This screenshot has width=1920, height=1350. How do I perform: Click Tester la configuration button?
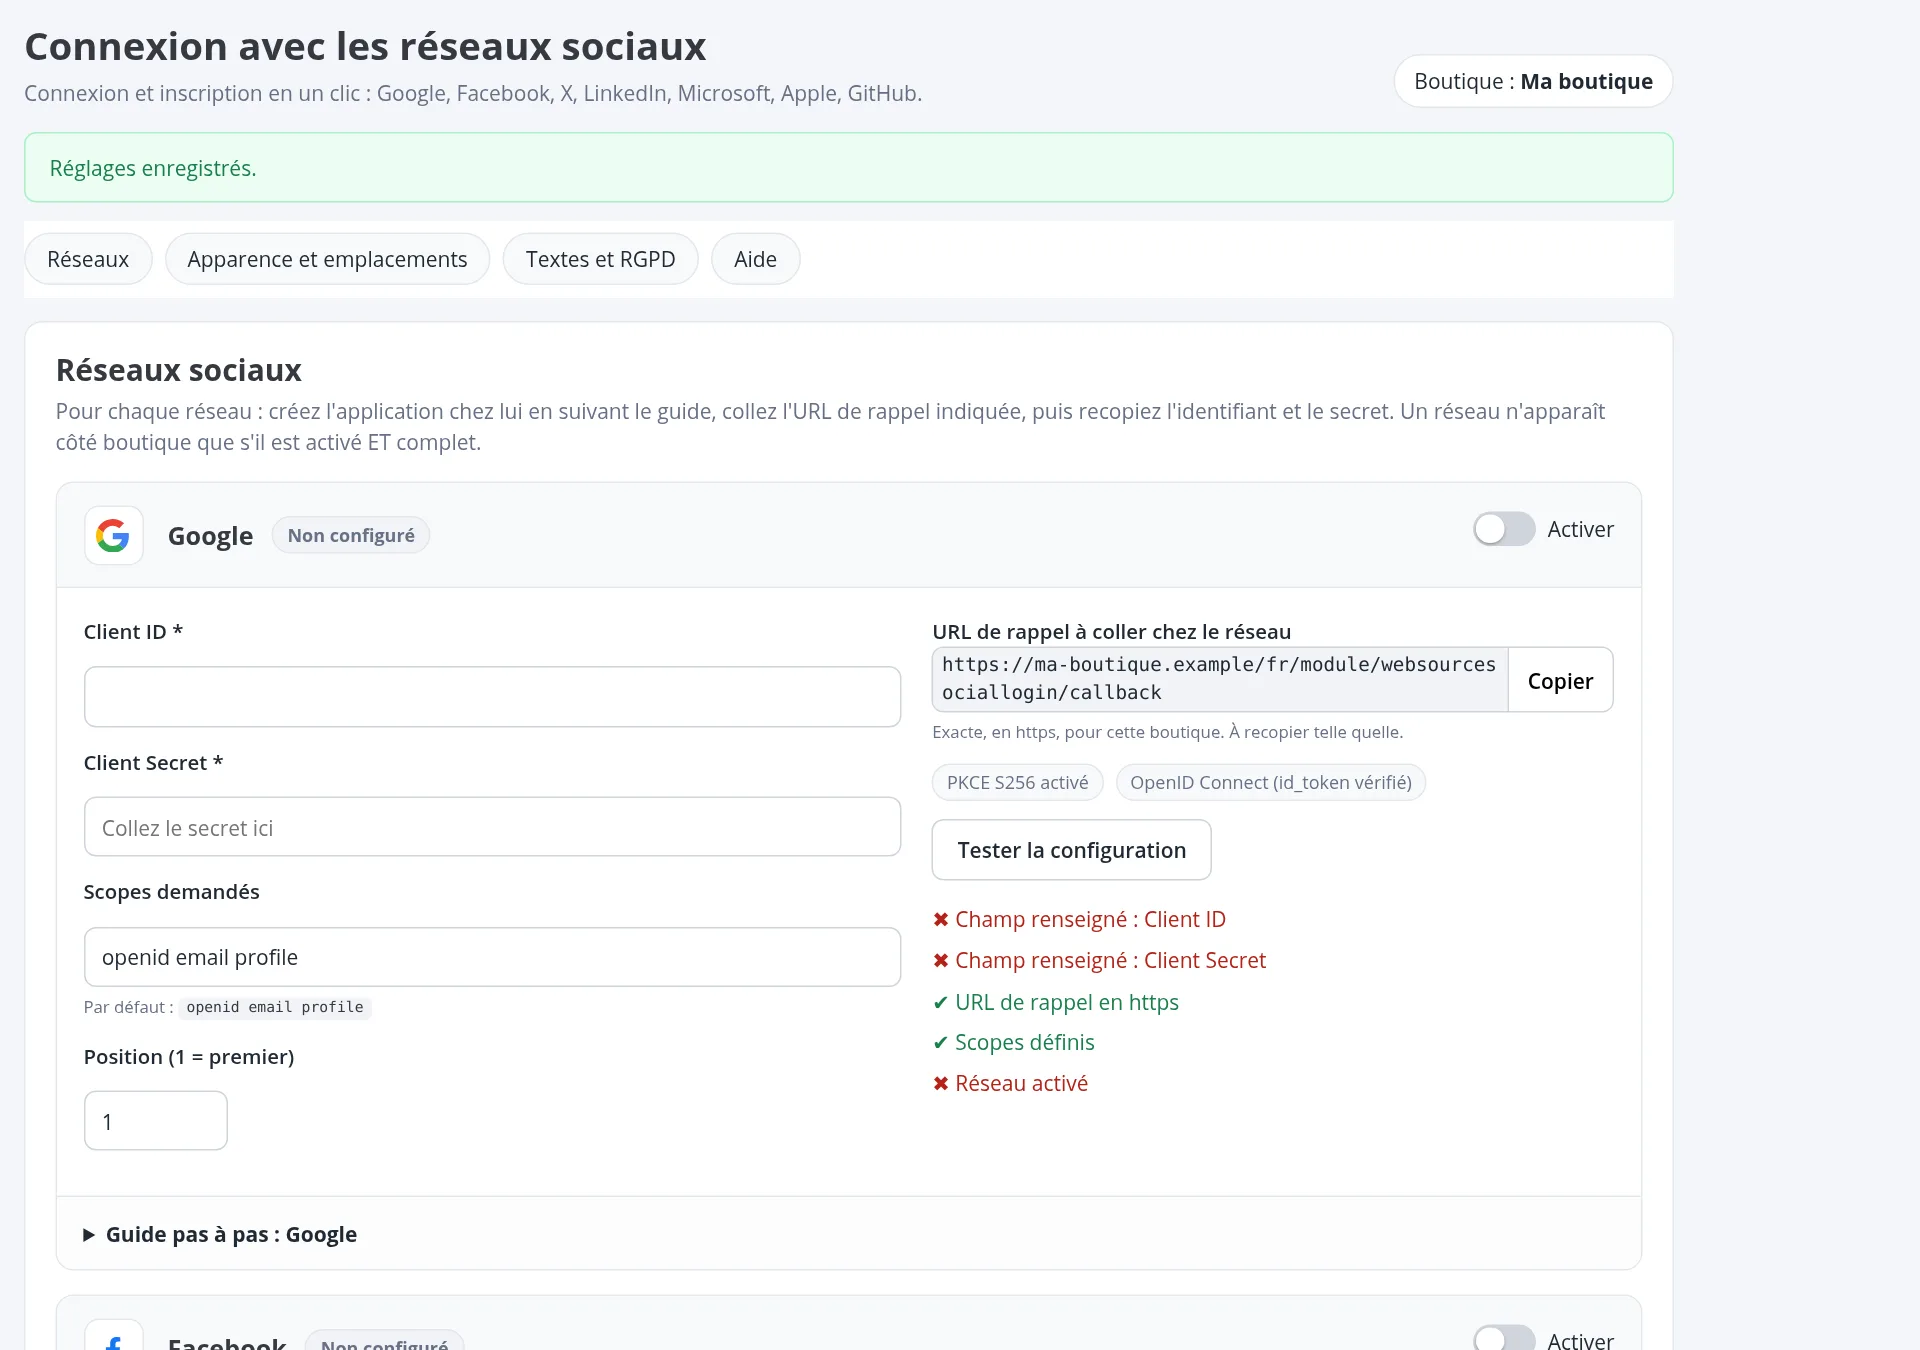pyautogui.click(x=1071, y=850)
